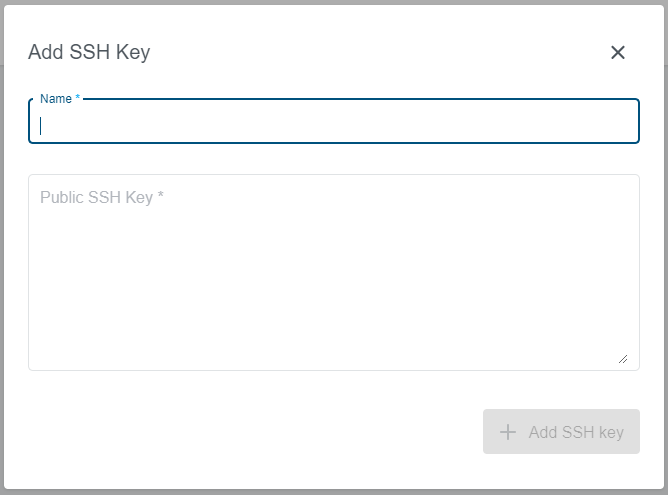Click the bottom-right corner grip of the textarea
Image resolution: width=668 pixels, height=495 pixels.
[x=623, y=358]
